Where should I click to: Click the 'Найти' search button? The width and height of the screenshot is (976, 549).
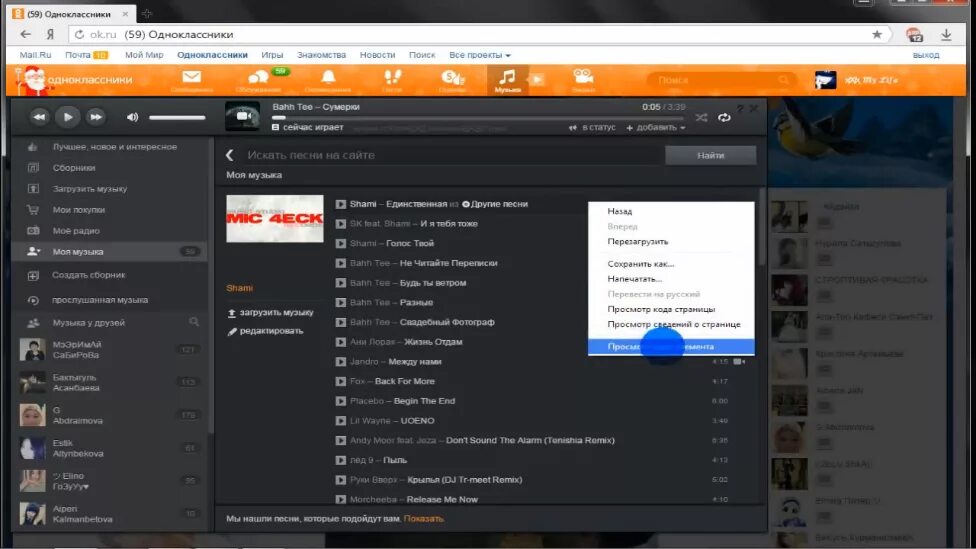710,155
